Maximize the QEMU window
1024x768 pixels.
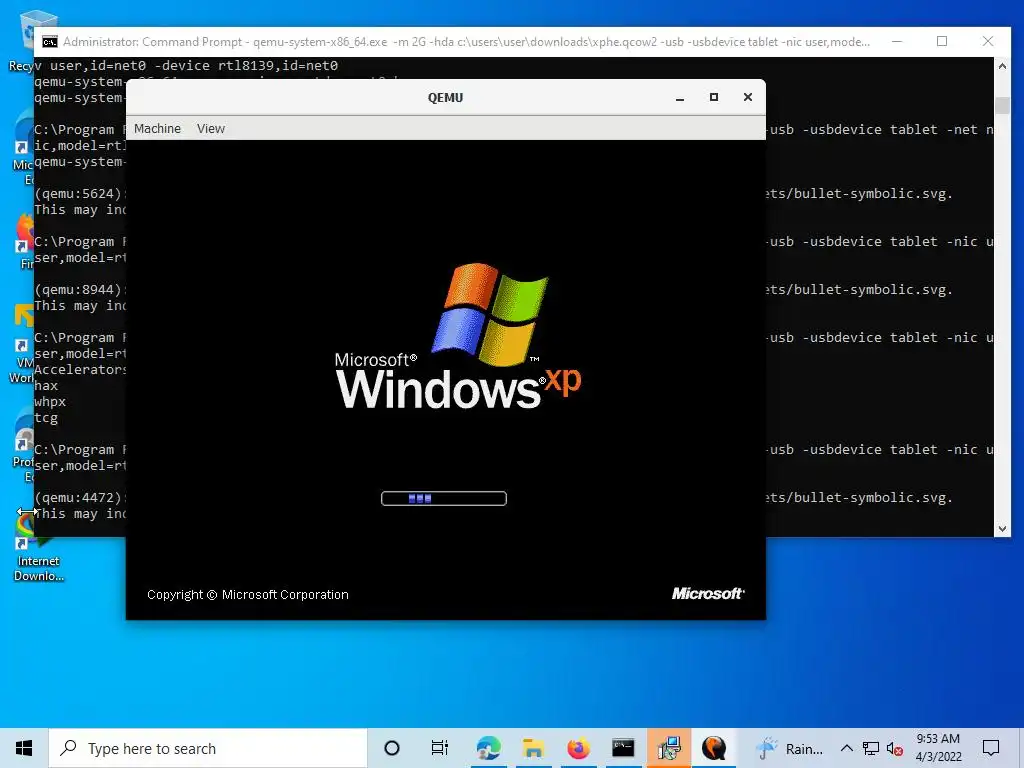coord(714,97)
